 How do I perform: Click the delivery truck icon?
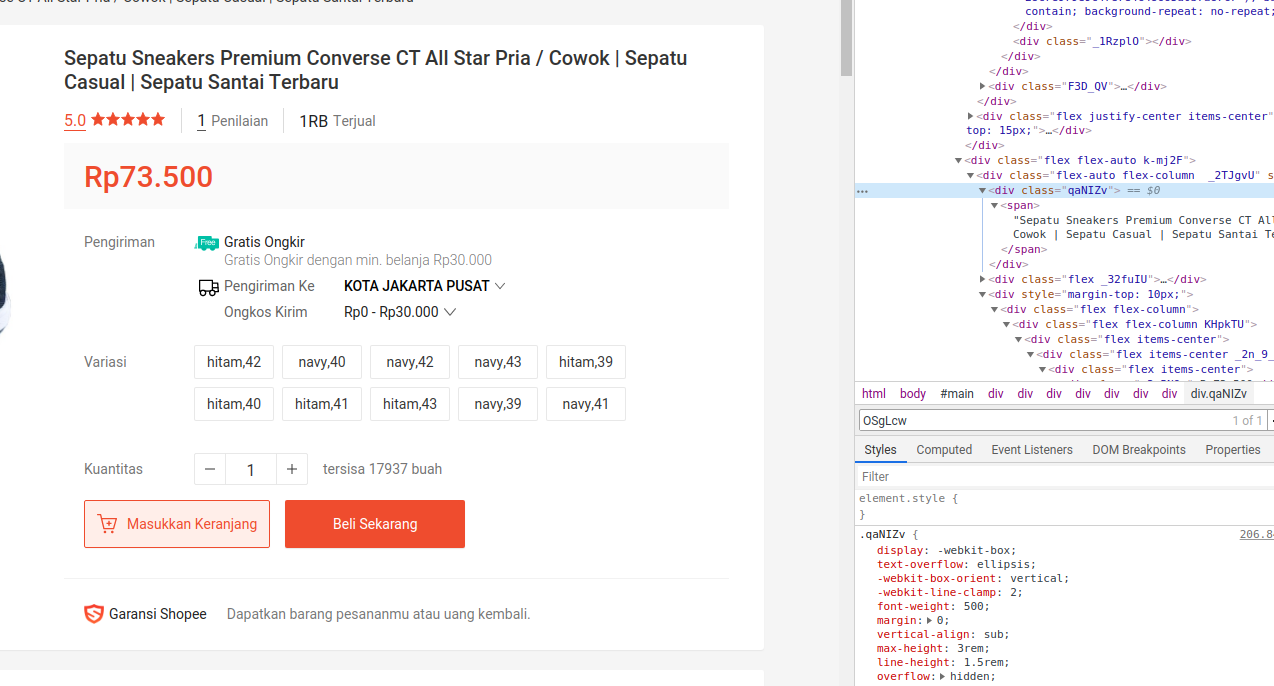(208, 287)
